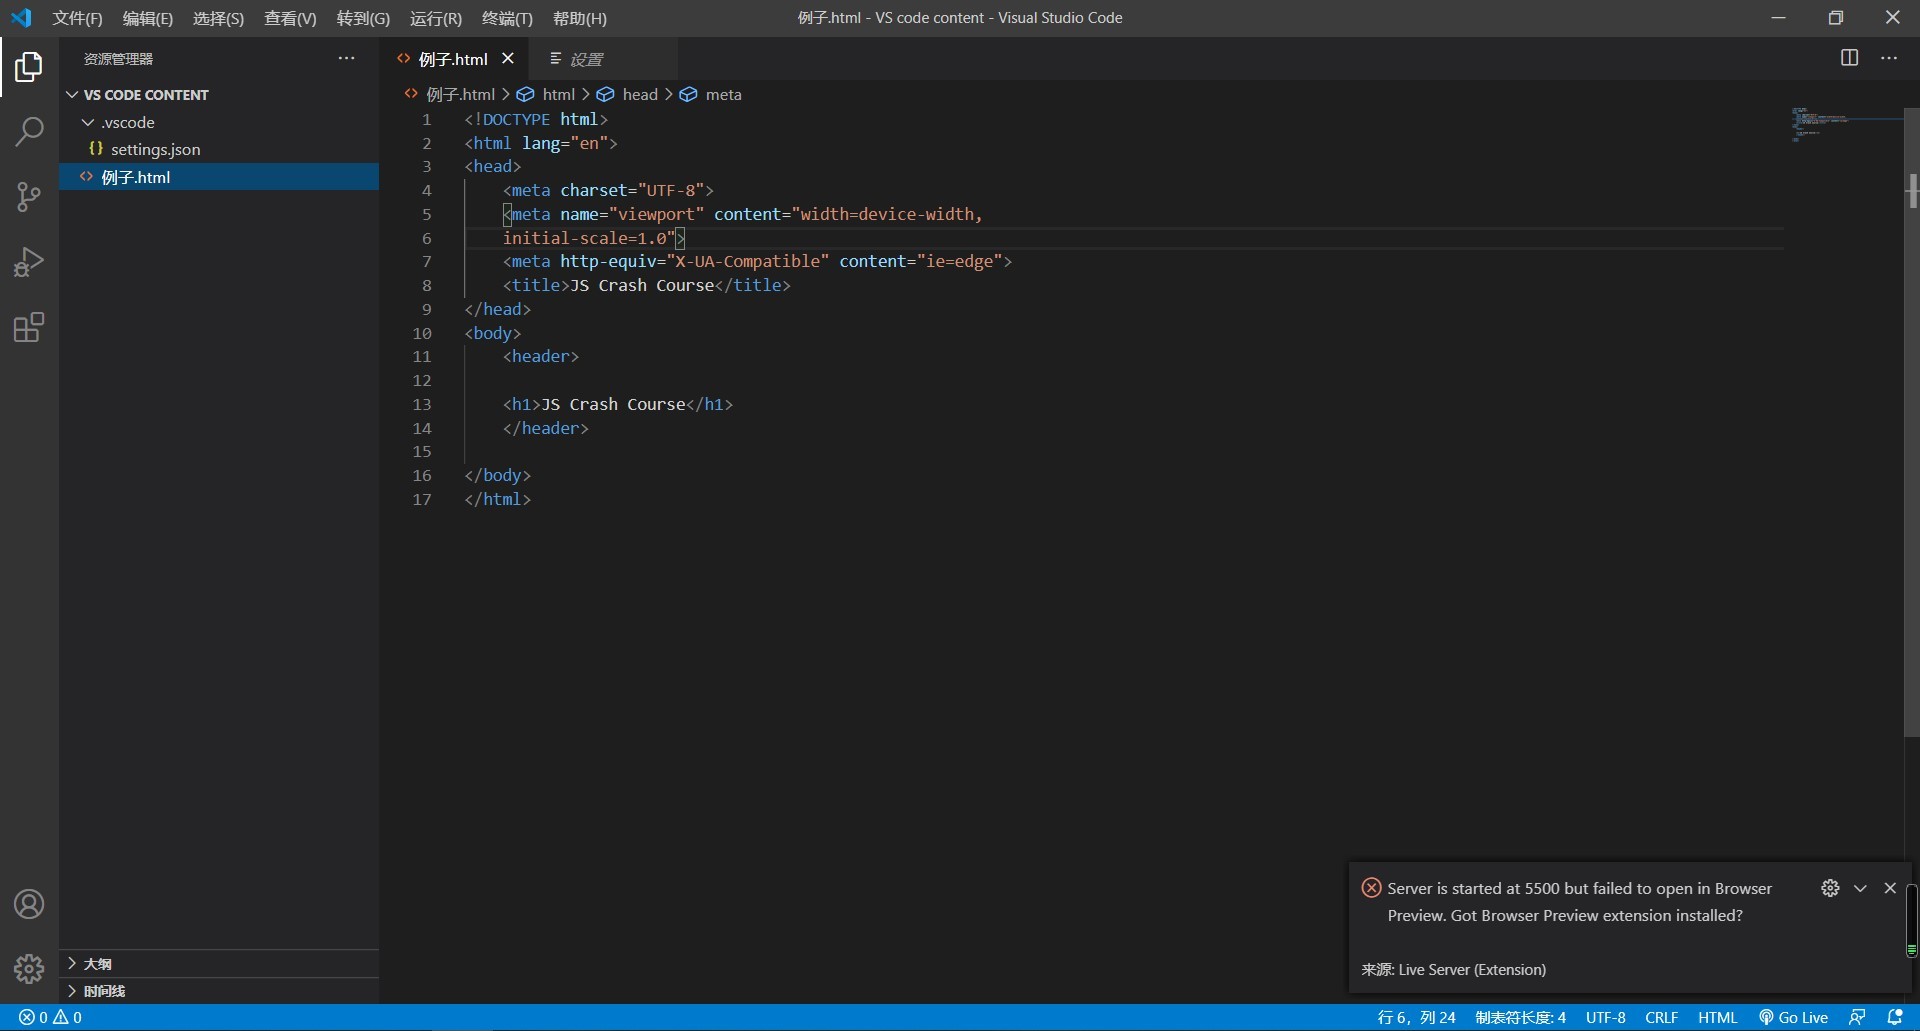Viewport: 1920px width, 1031px height.
Task: Open the Explorer view in activity bar
Action: (29, 67)
